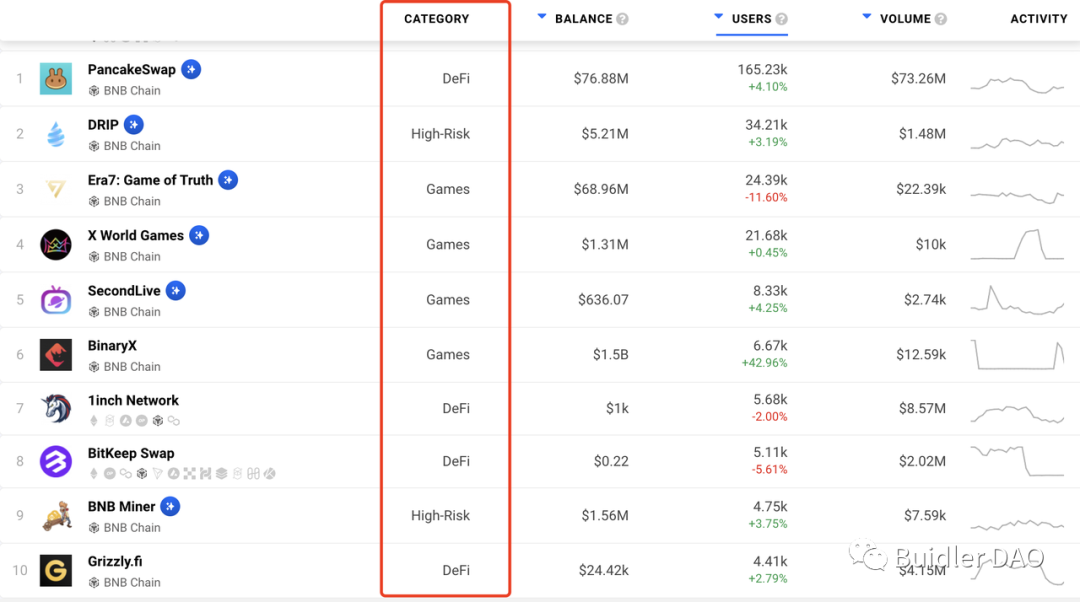Click the High-Risk category for DRIP

[x=440, y=134]
